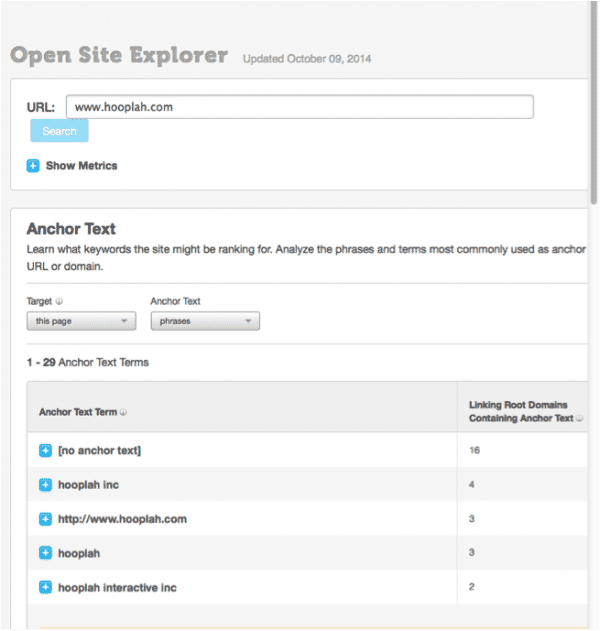Click info icon beside Anchor Text Term header
600x631 pixels.
point(124,412)
